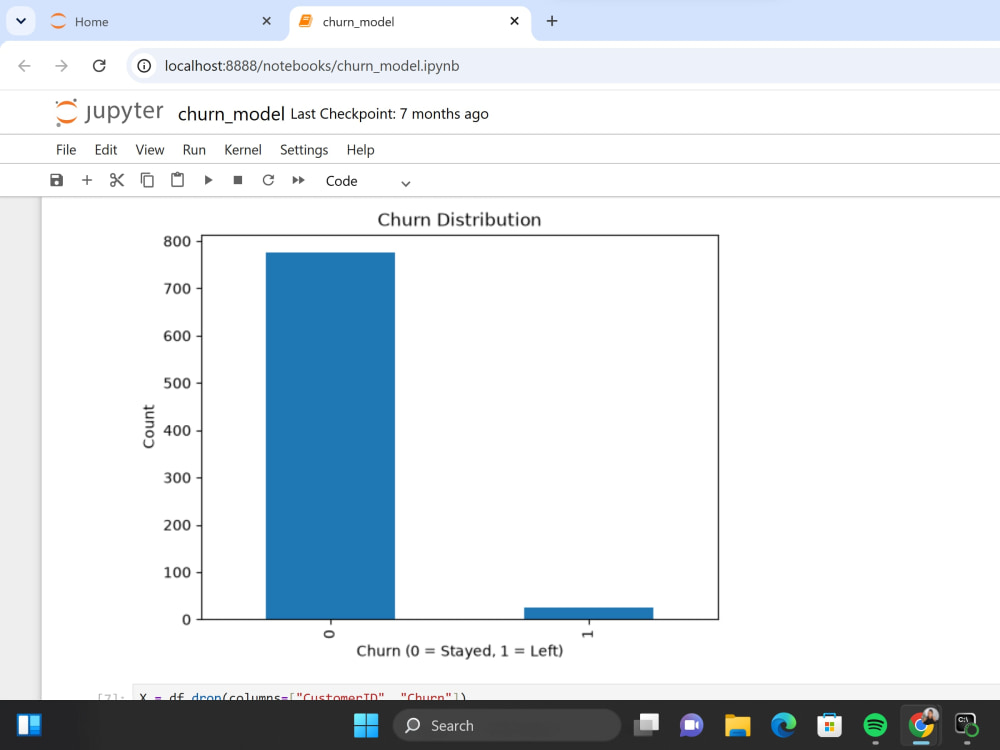Viewport: 1000px width, 750px height.
Task: Click the Last Checkpoint text
Action: pyautogui.click(x=389, y=114)
